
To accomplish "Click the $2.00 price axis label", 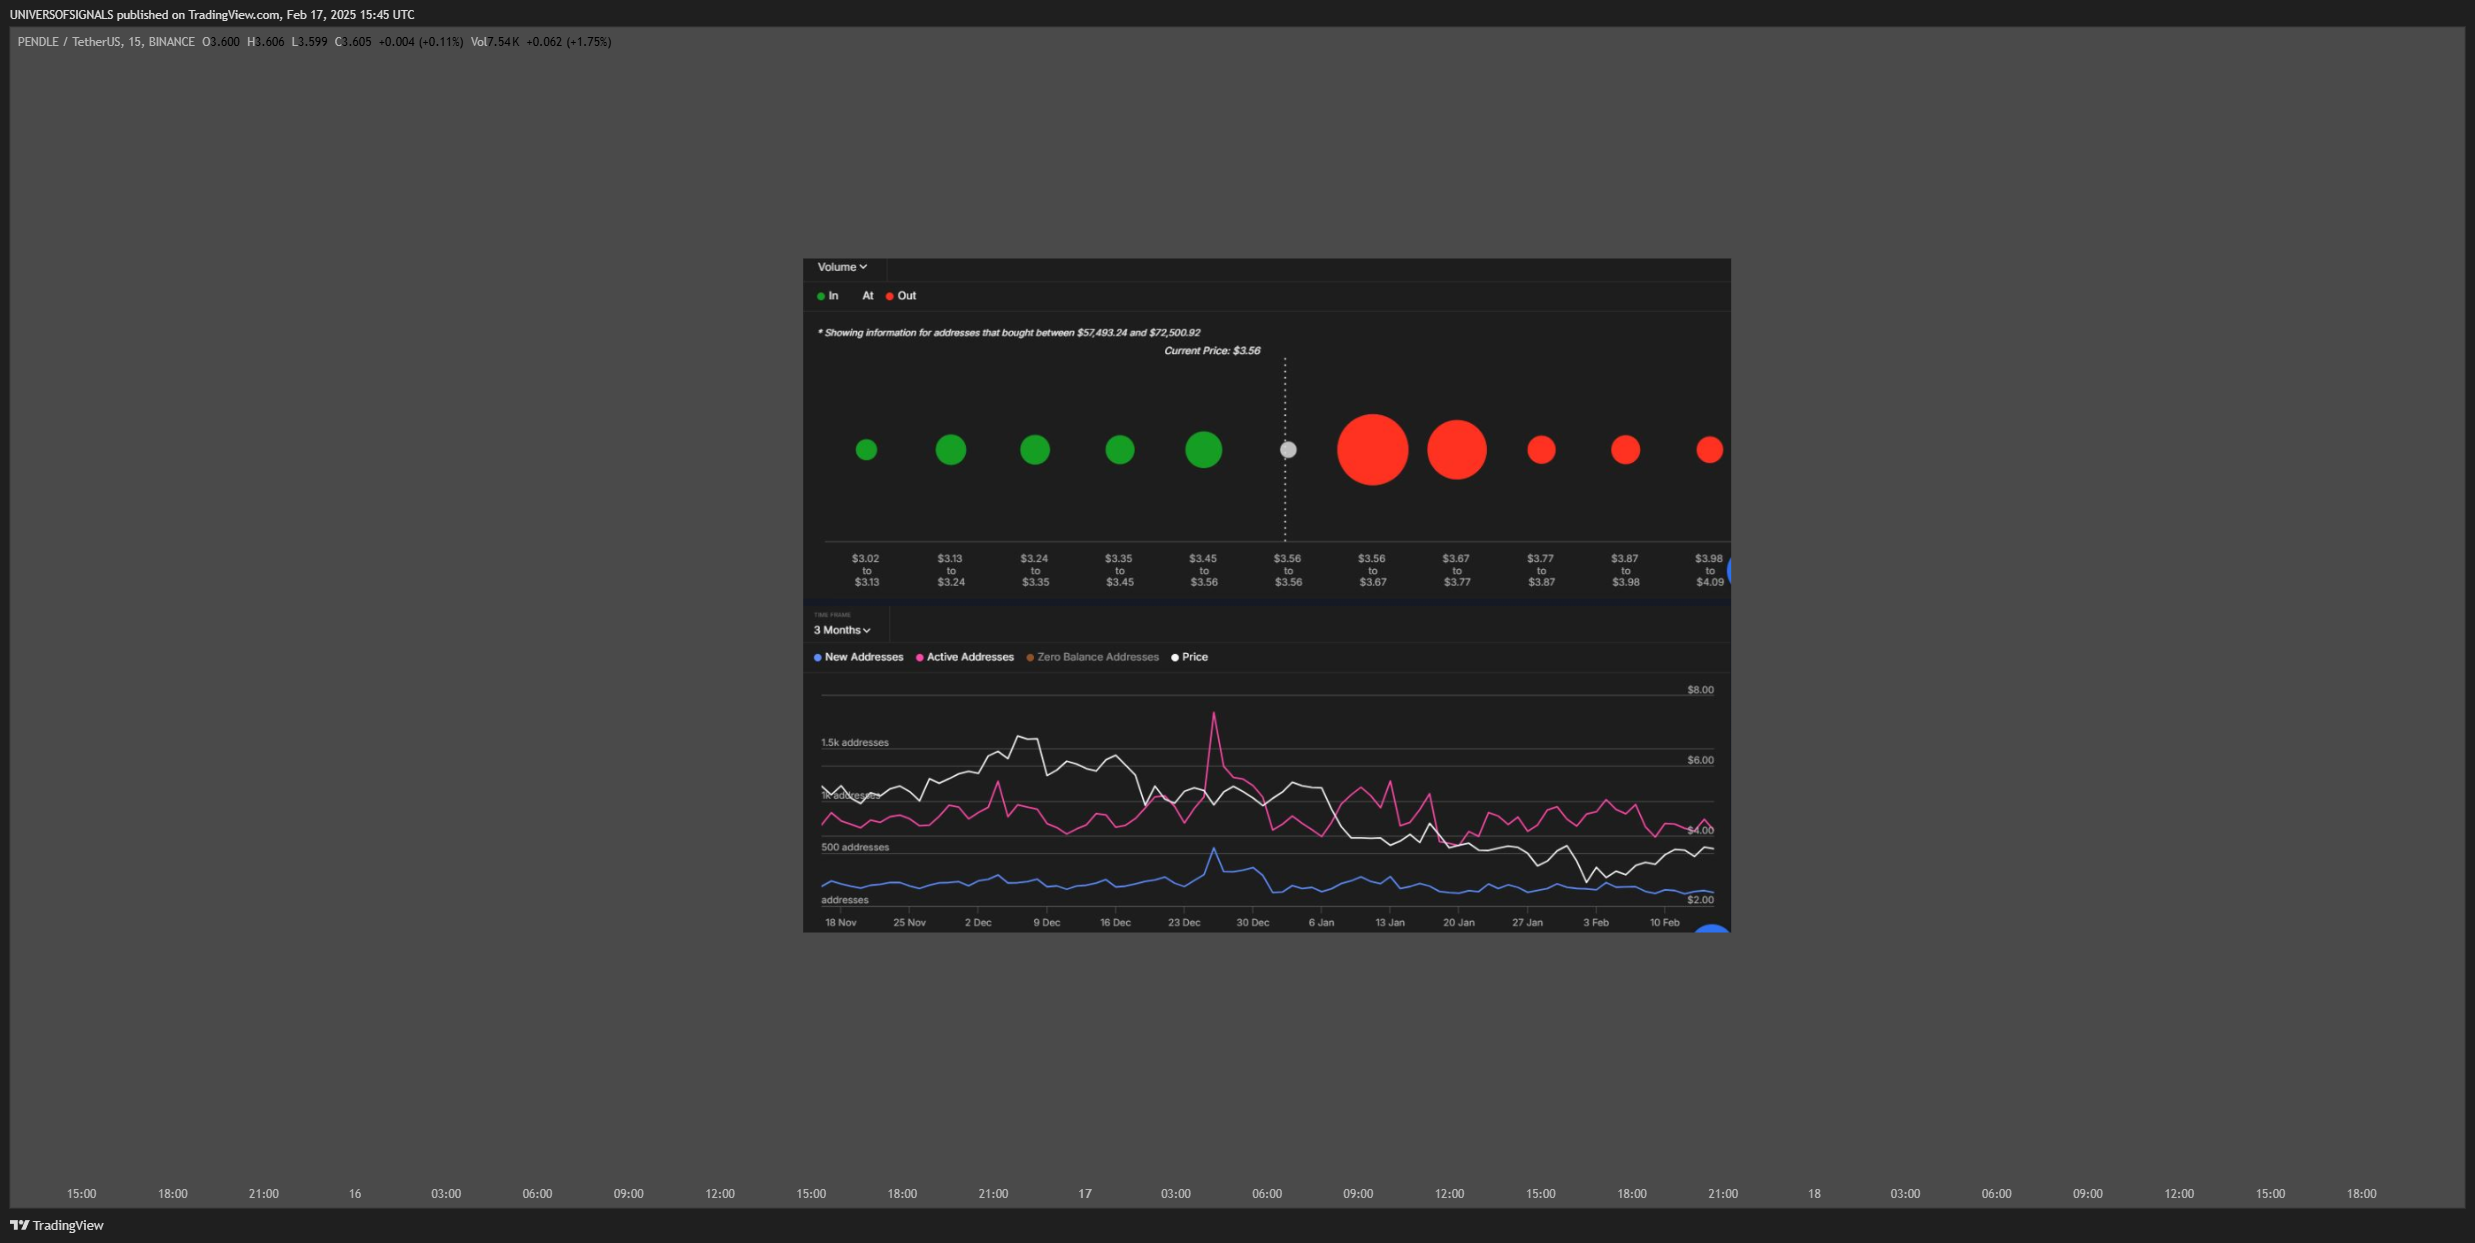I will (1700, 900).
